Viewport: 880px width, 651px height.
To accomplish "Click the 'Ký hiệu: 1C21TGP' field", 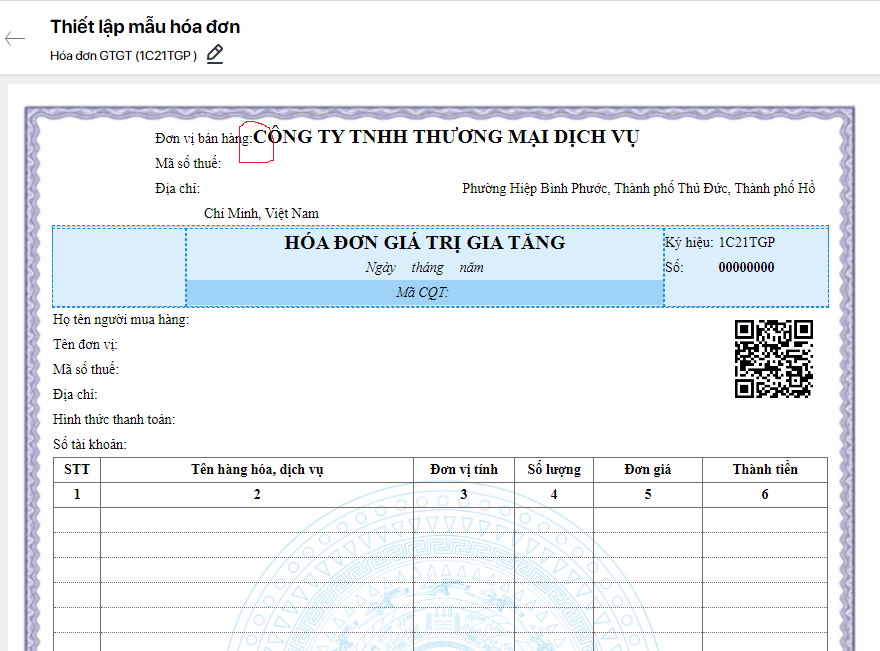I will click(720, 242).
